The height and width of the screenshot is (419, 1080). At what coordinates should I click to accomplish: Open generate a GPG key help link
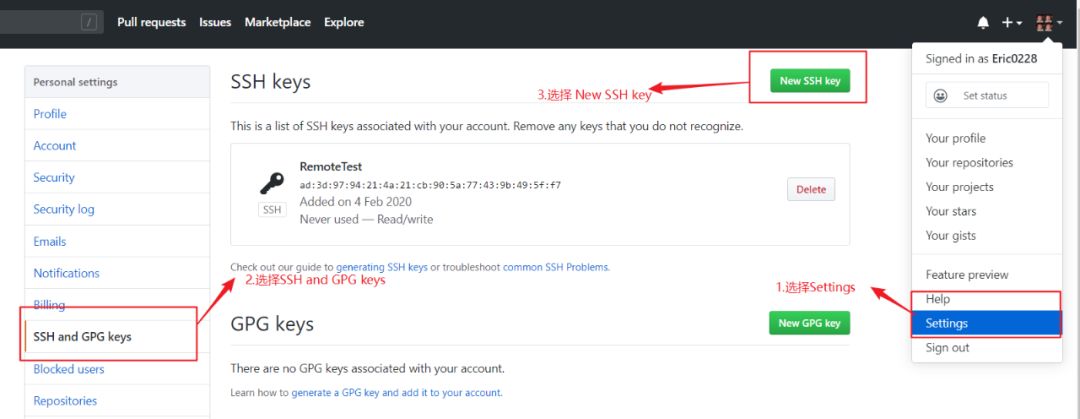396,393
